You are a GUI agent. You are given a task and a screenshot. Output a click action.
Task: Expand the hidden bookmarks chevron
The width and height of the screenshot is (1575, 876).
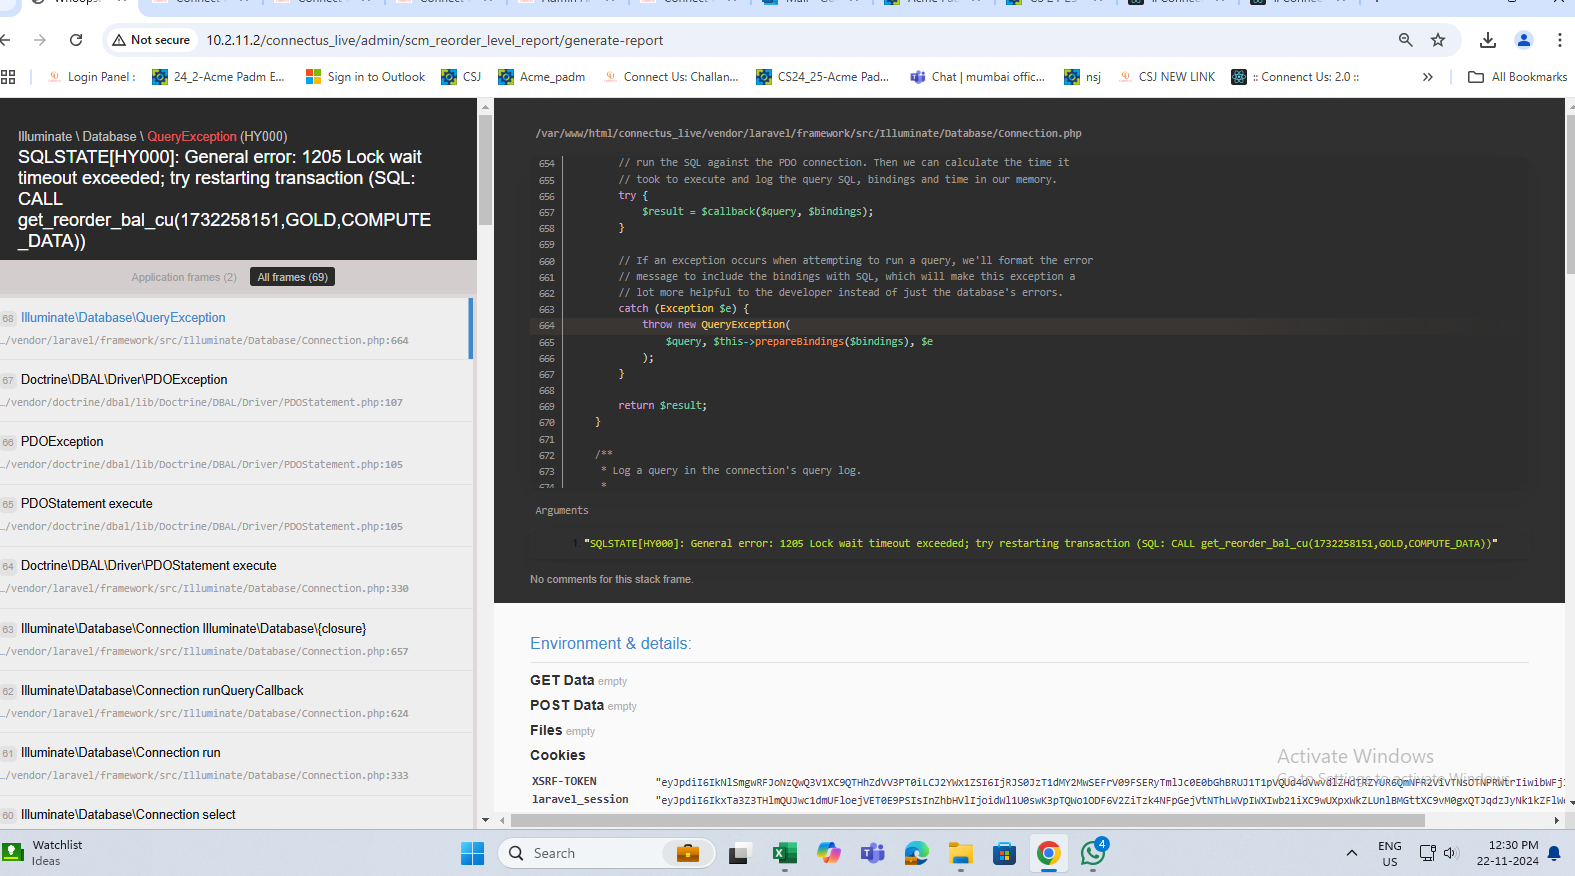[x=1427, y=77]
